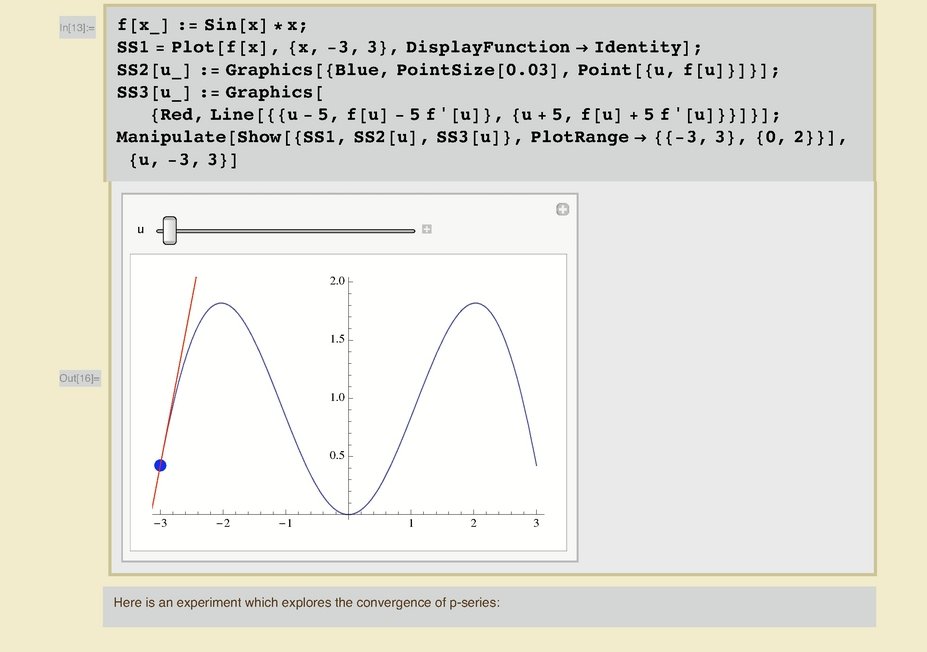Click the -3 x-axis tick label

158,524
